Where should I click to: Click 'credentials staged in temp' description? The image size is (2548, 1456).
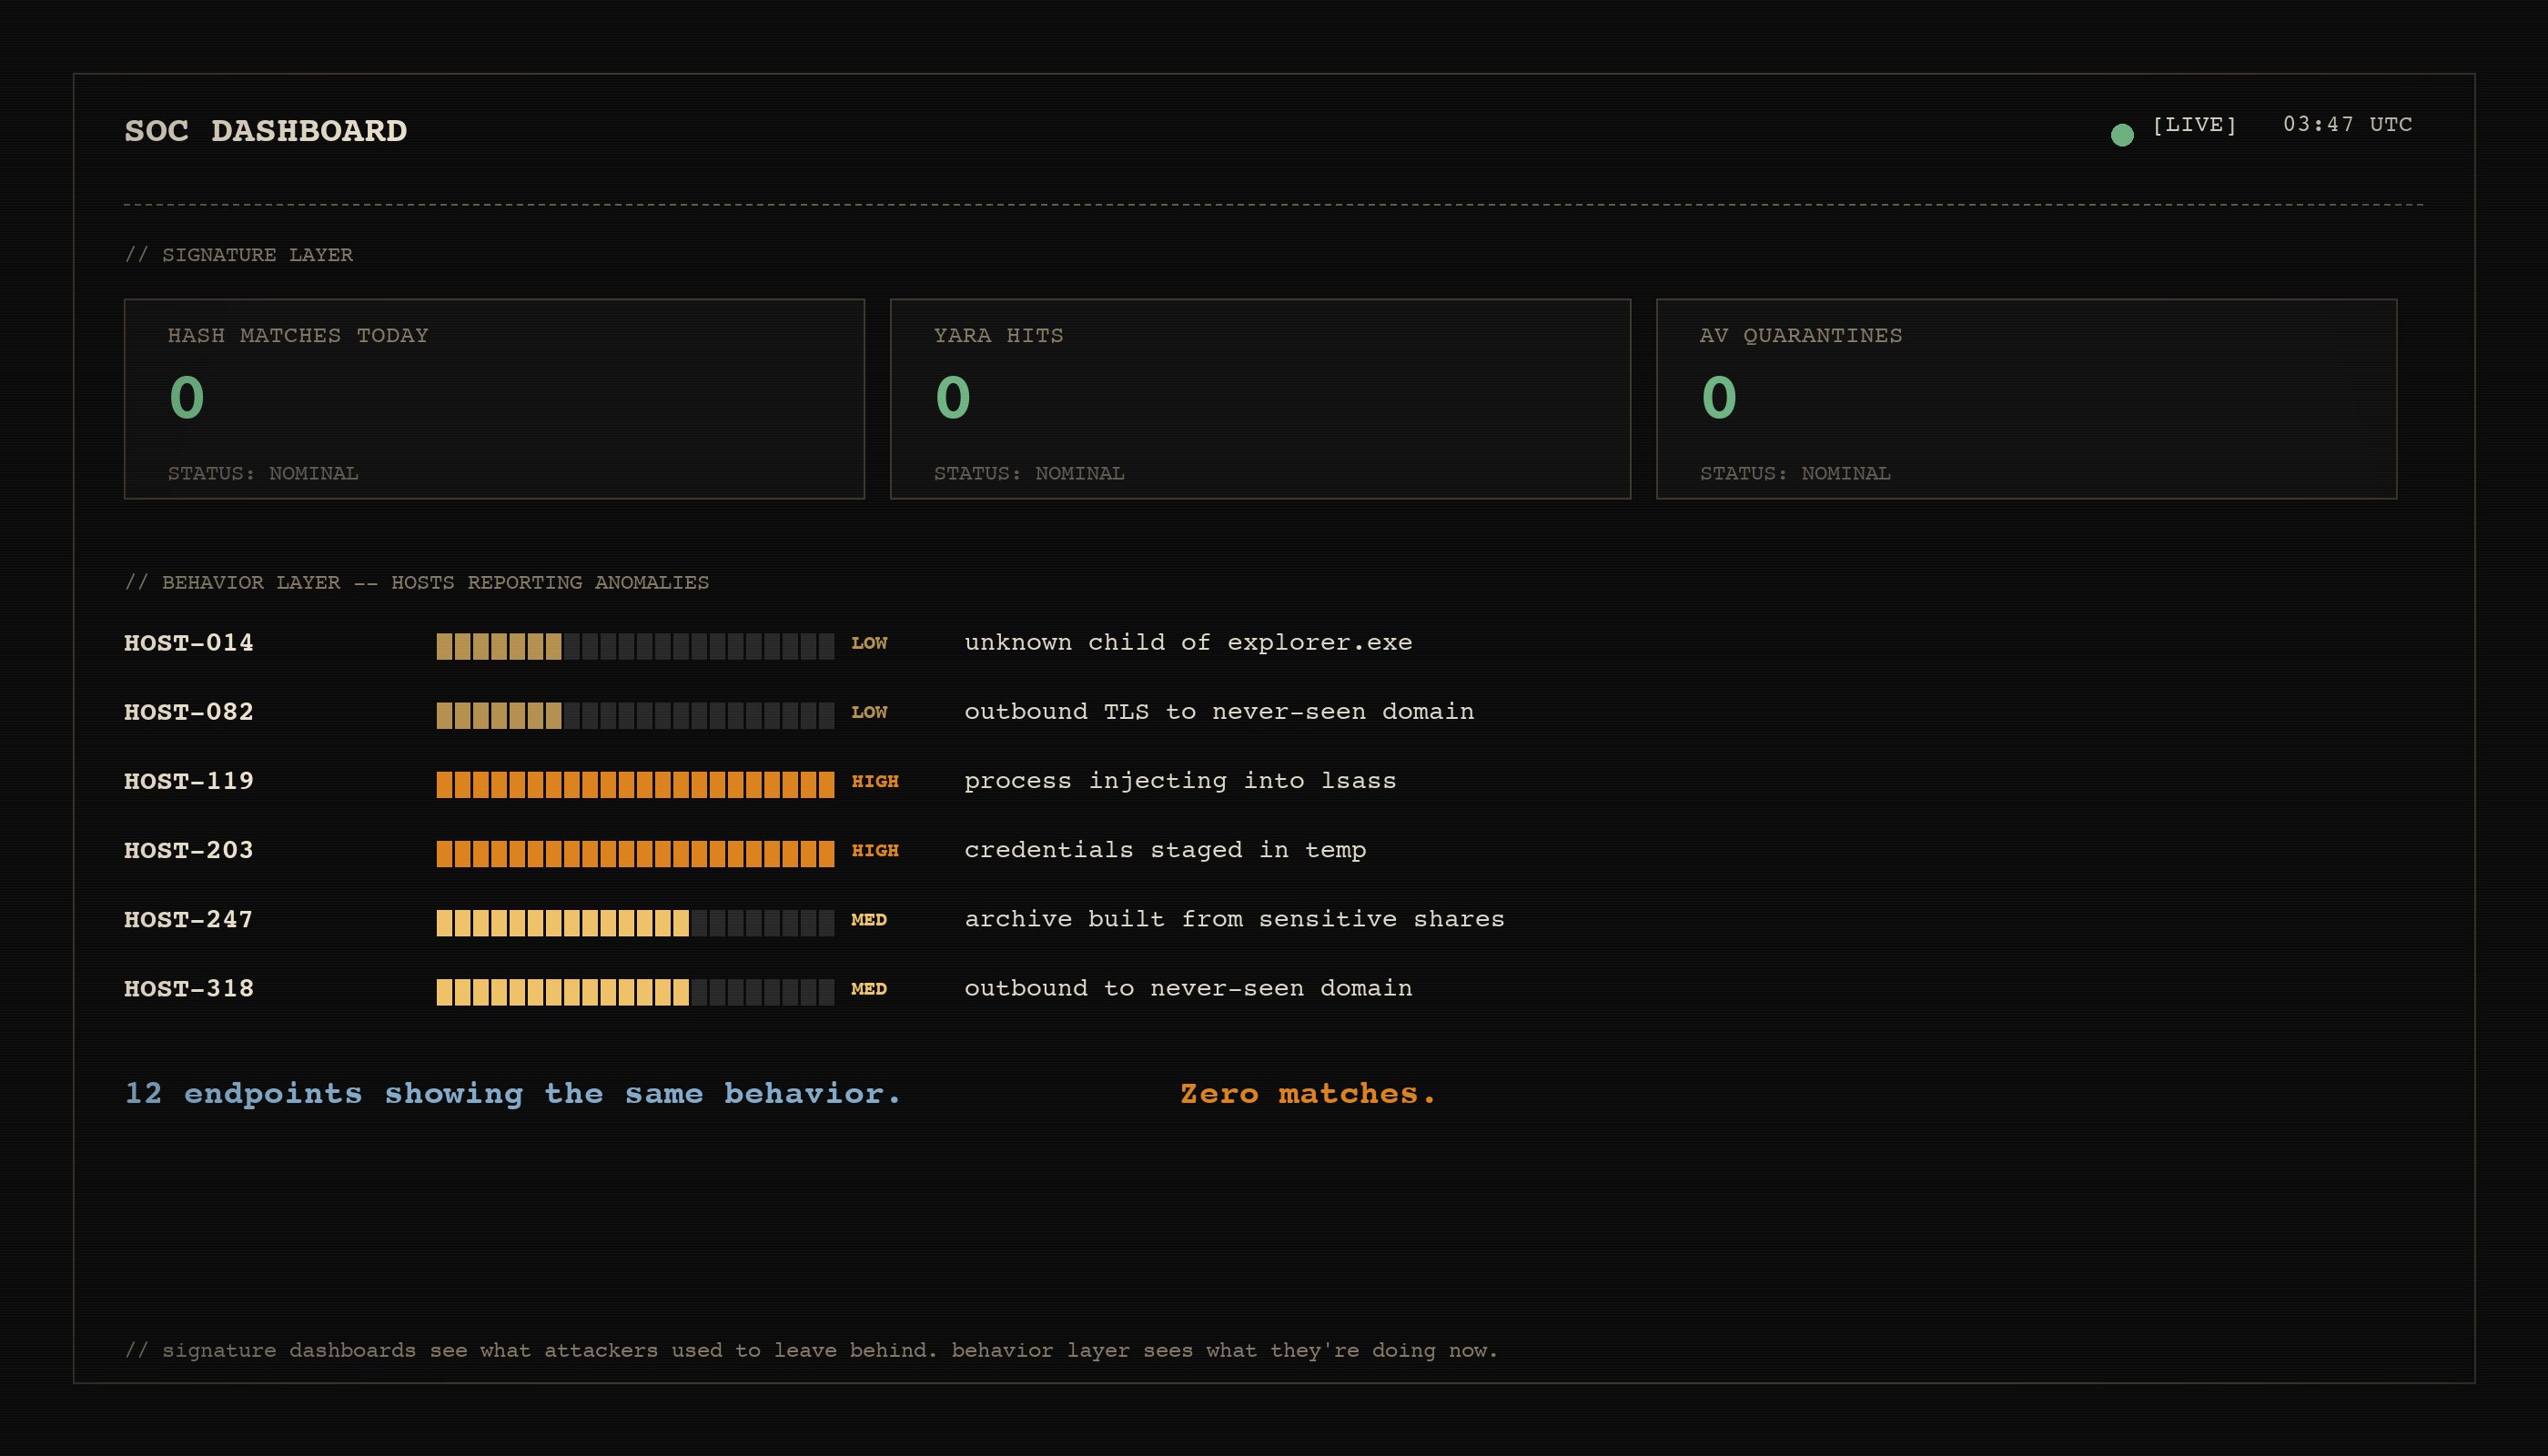coord(1165,850)
